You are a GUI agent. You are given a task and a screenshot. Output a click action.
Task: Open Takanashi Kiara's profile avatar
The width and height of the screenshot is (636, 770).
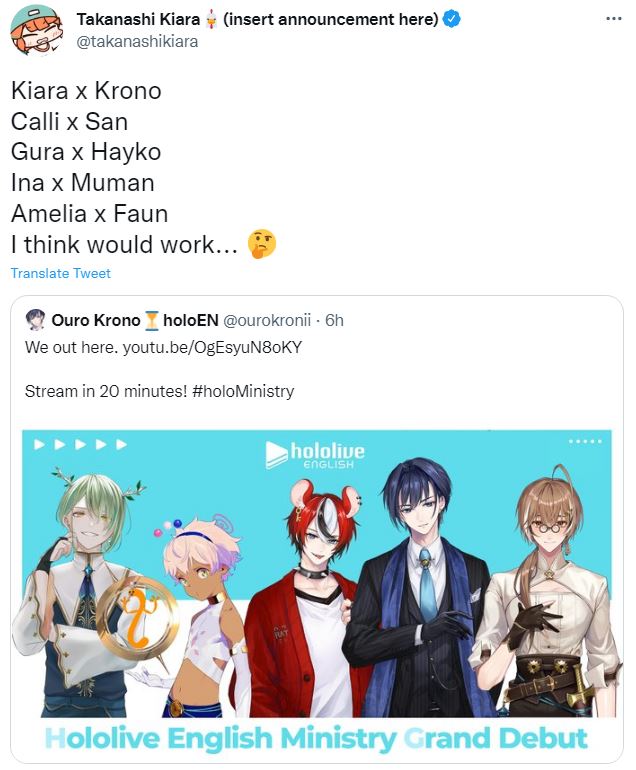click(37, 30)
